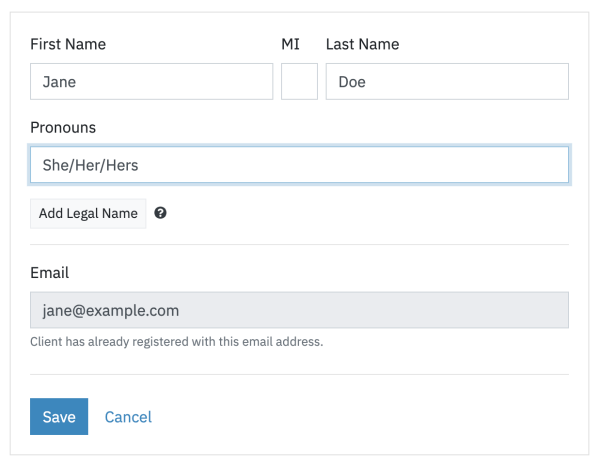Image resolution: width=600 pixels, height=465 pixels.
Task: Click the divider line above the Save button
Action: tap(300, 374)
